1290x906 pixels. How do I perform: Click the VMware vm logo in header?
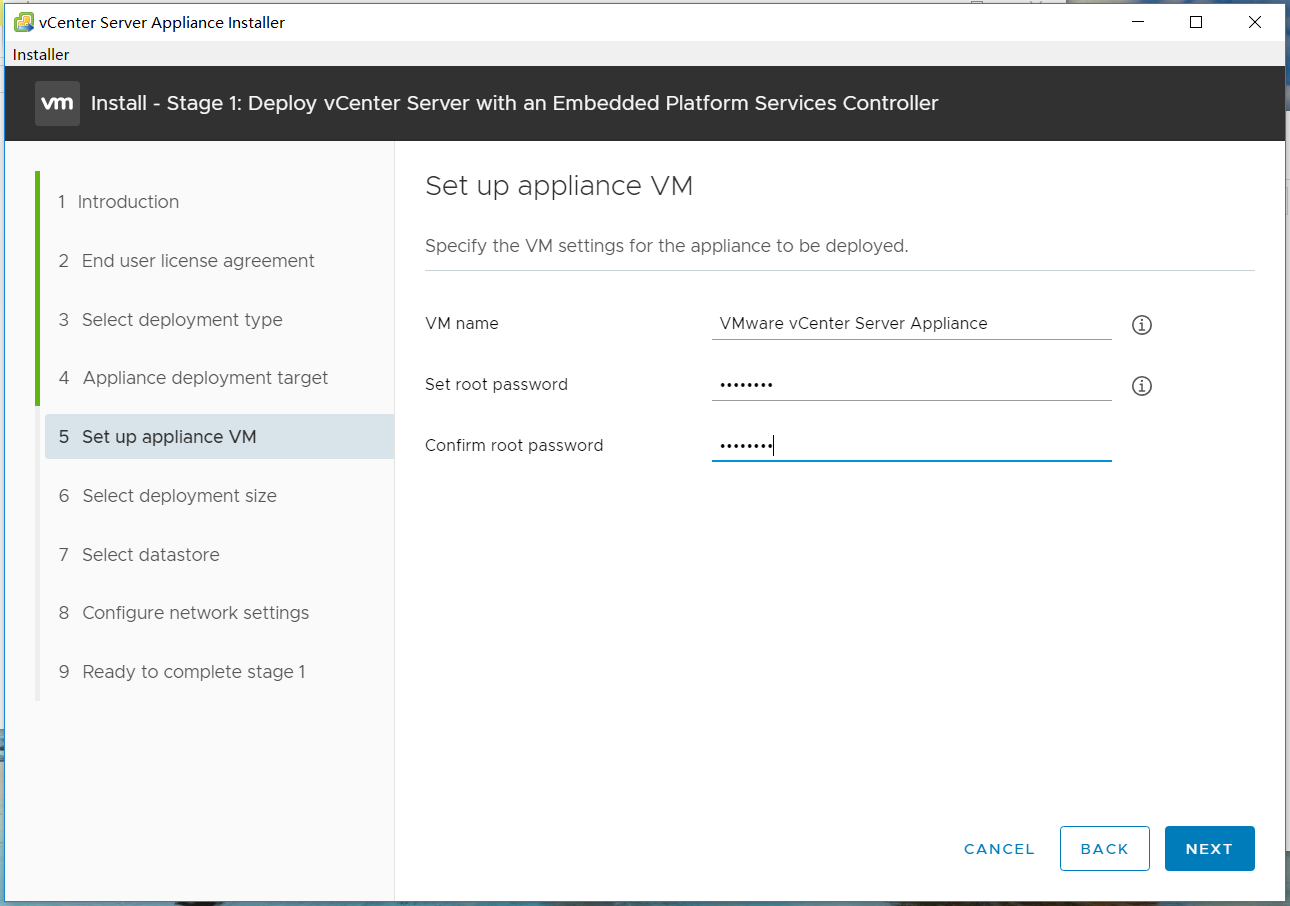(57, 104)
